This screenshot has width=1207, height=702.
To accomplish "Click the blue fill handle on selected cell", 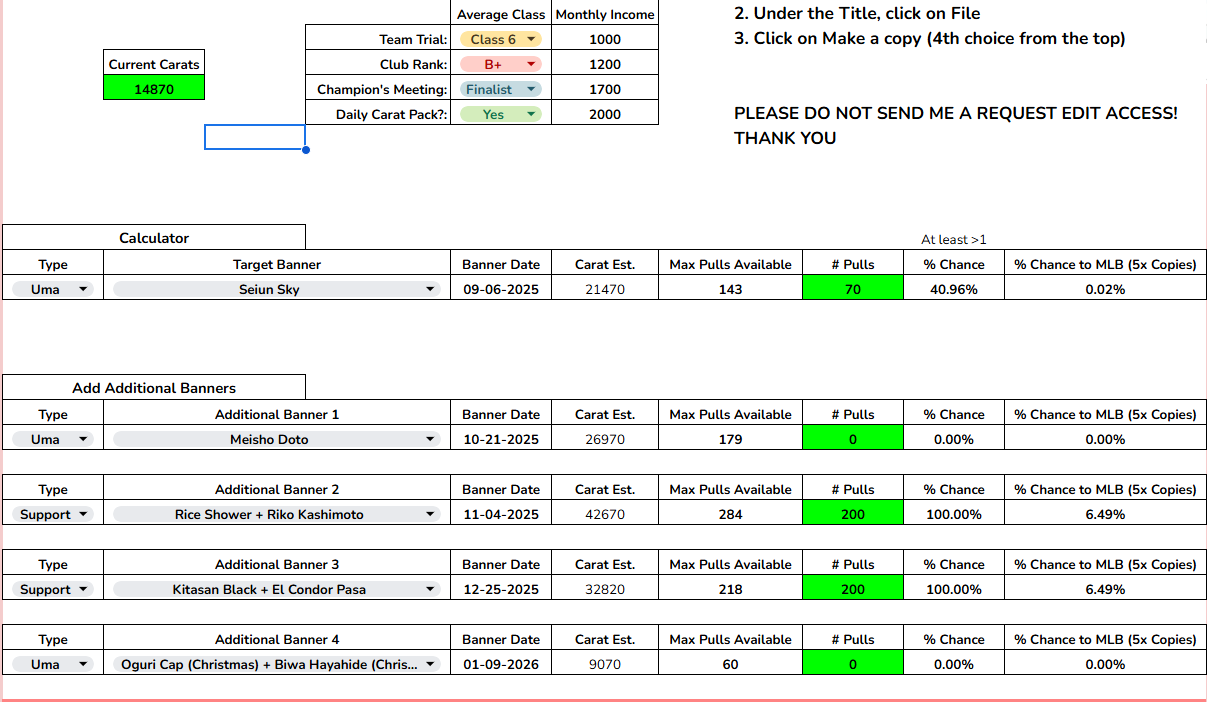I will pyautogui.click(x=305, y=150).
